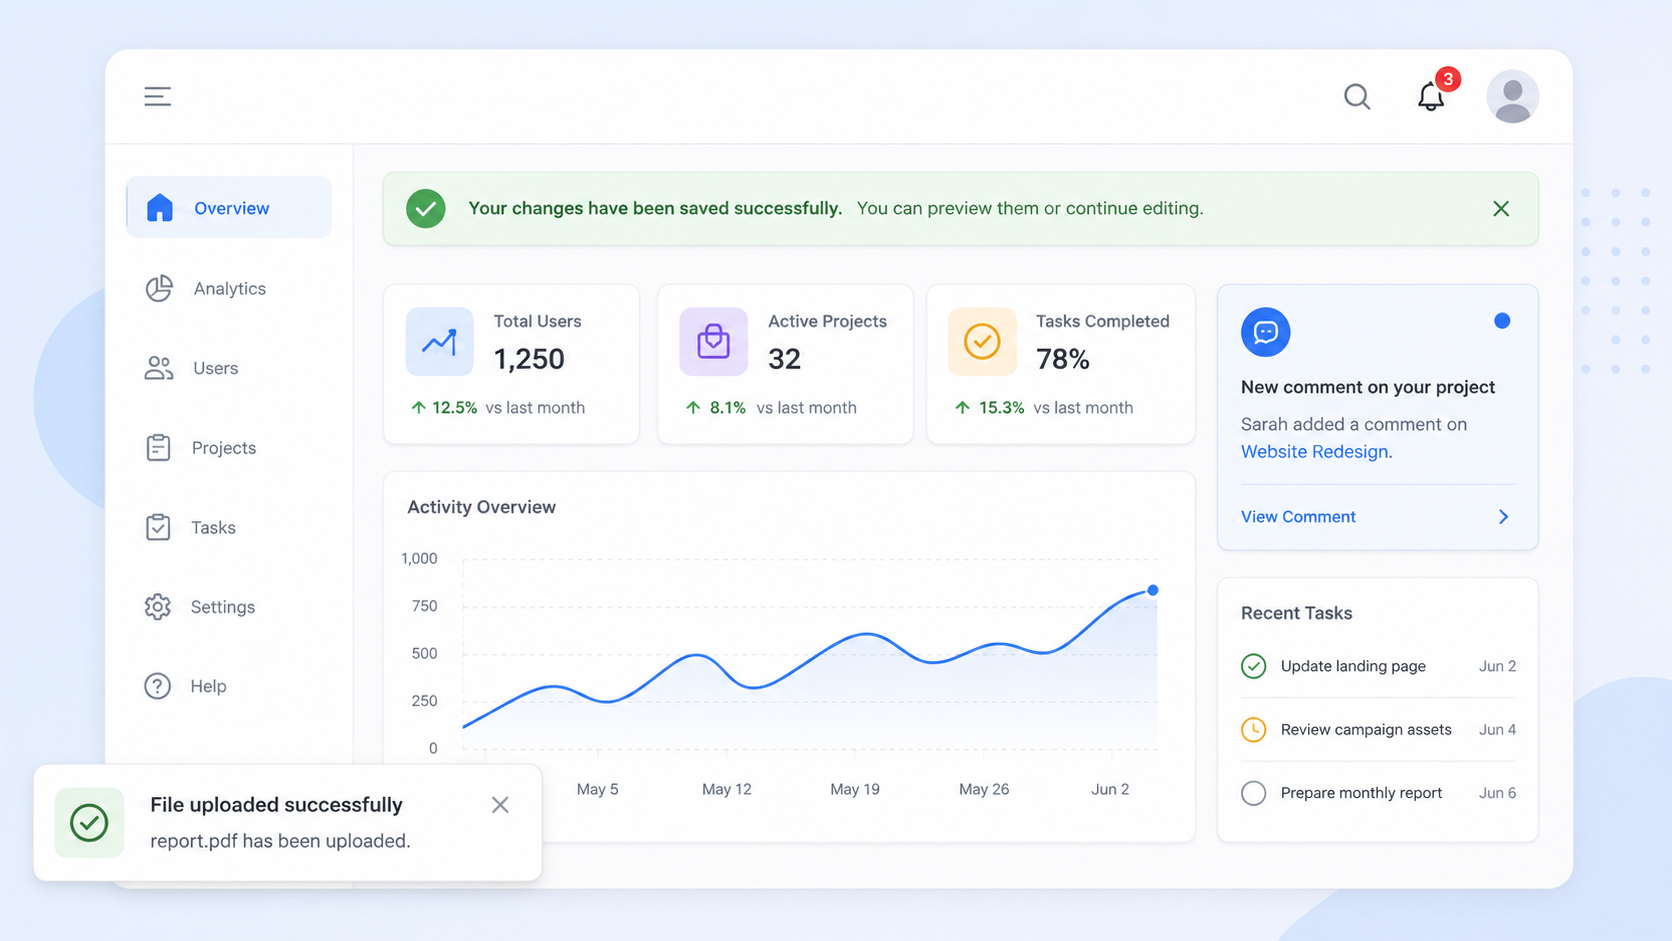Viewport: 1672px width, 941px height.
Task: Click the Update landing page task text
Action: [x=1353, y=666]
